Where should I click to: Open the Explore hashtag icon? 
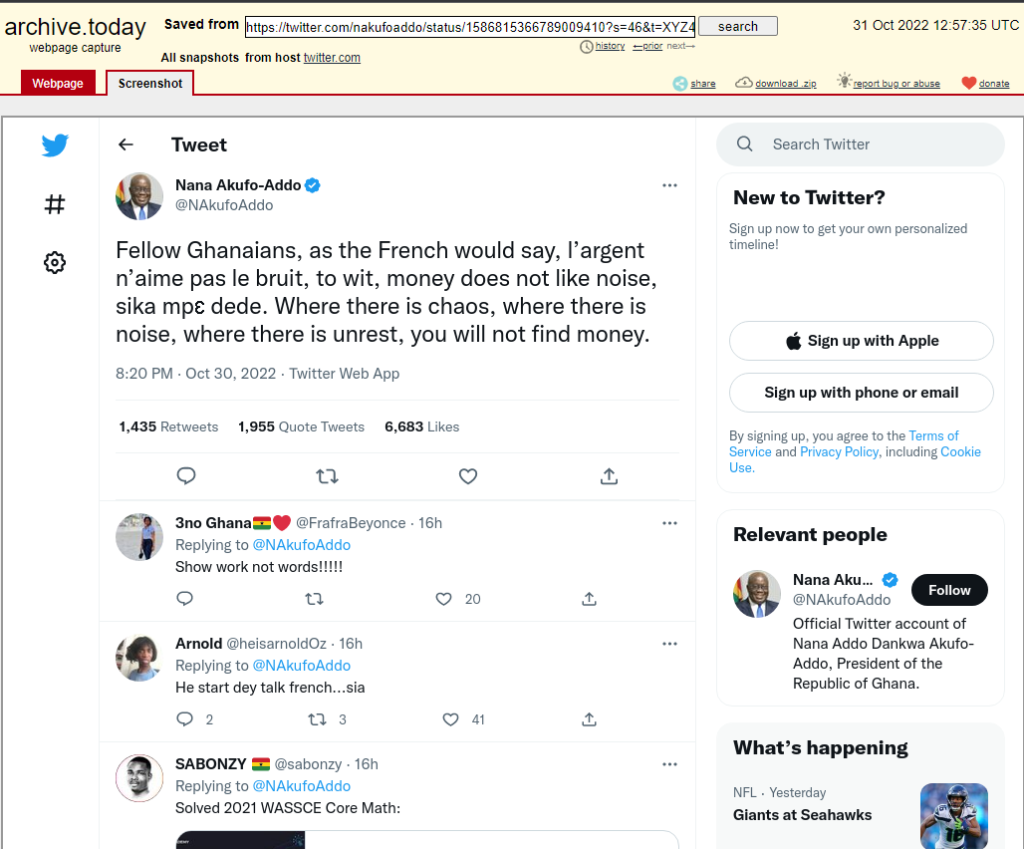pos(55,205)
